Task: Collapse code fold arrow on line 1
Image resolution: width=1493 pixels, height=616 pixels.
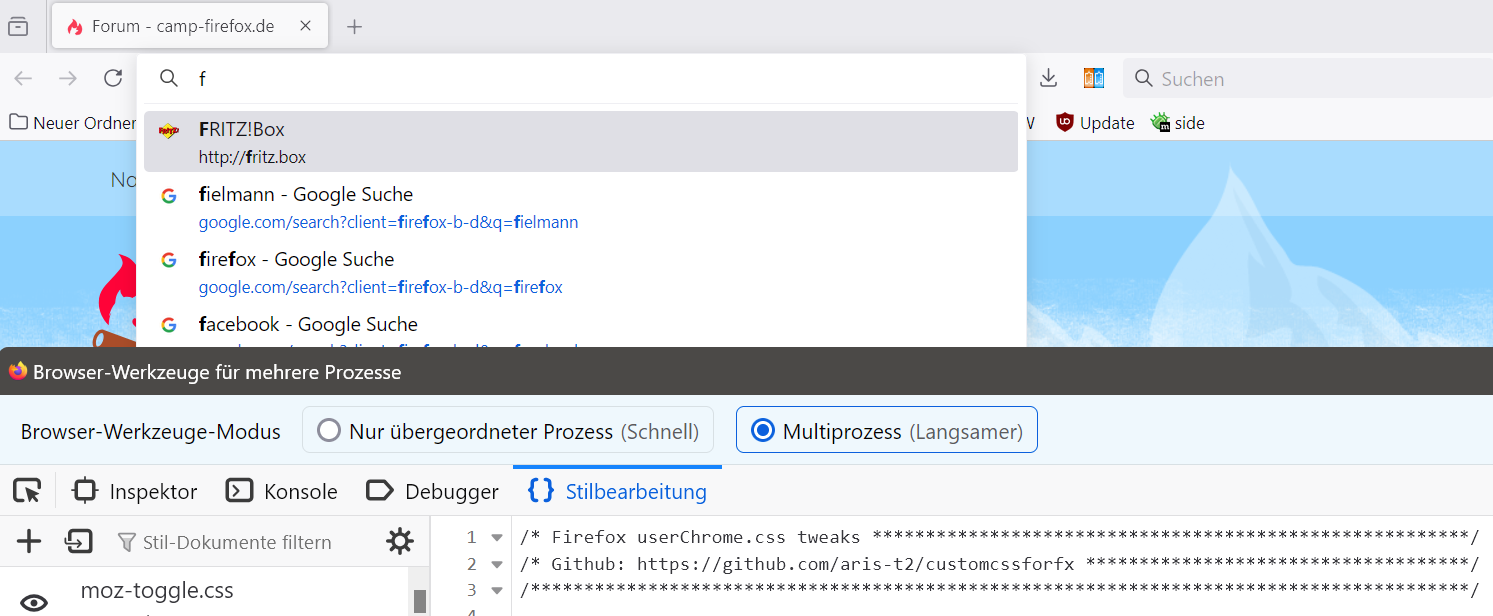Action: pos(497,538)
